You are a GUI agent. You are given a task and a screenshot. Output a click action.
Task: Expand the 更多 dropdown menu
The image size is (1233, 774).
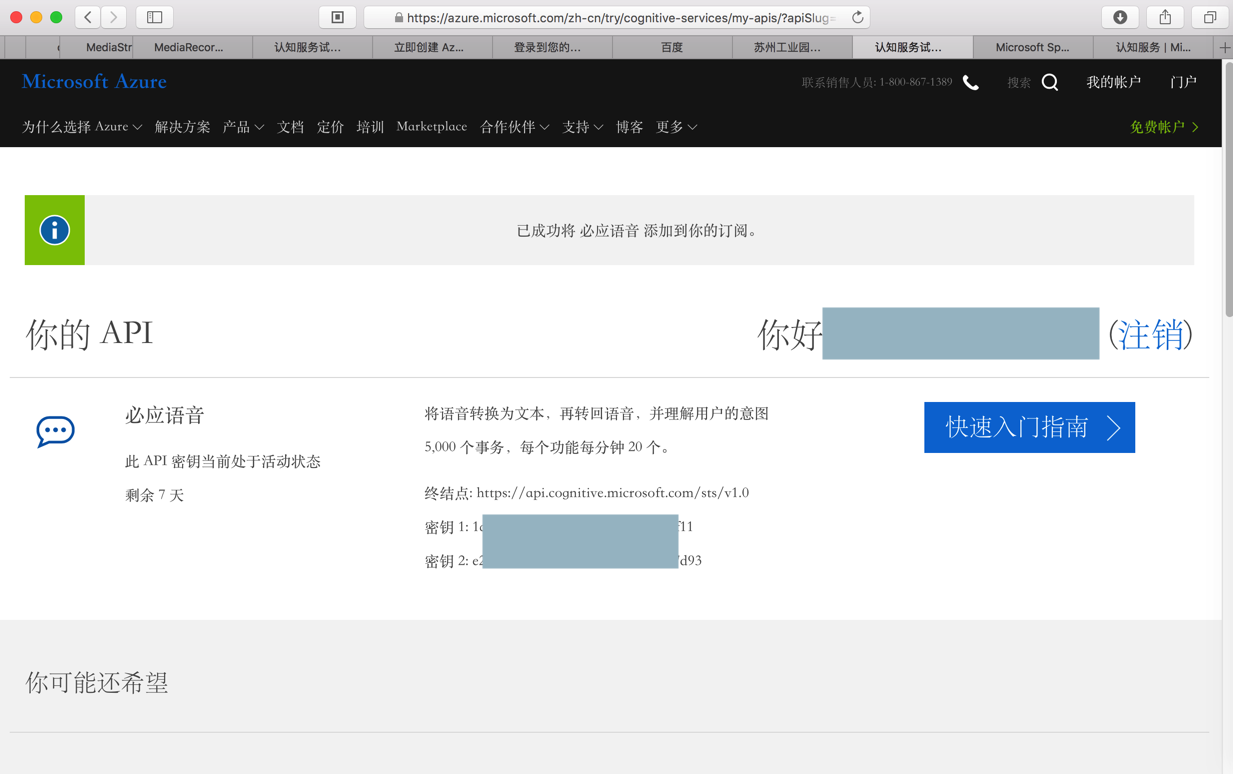point(676,127)
